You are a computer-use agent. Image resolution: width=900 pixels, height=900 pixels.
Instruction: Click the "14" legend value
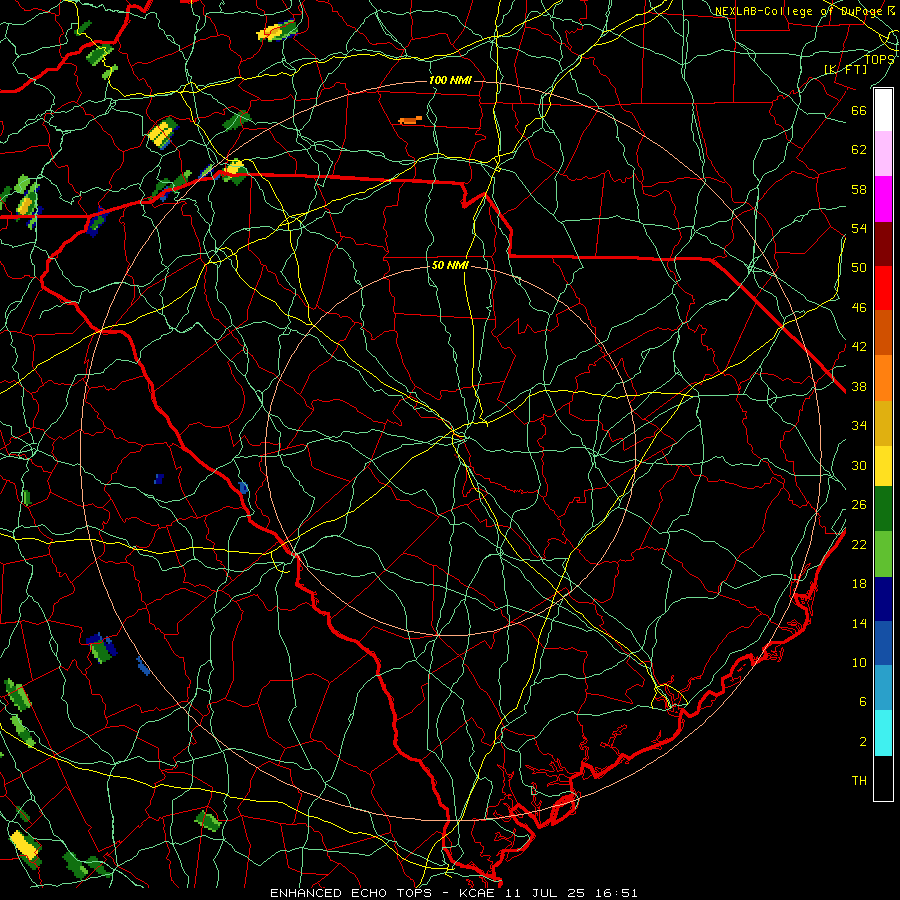859,623
